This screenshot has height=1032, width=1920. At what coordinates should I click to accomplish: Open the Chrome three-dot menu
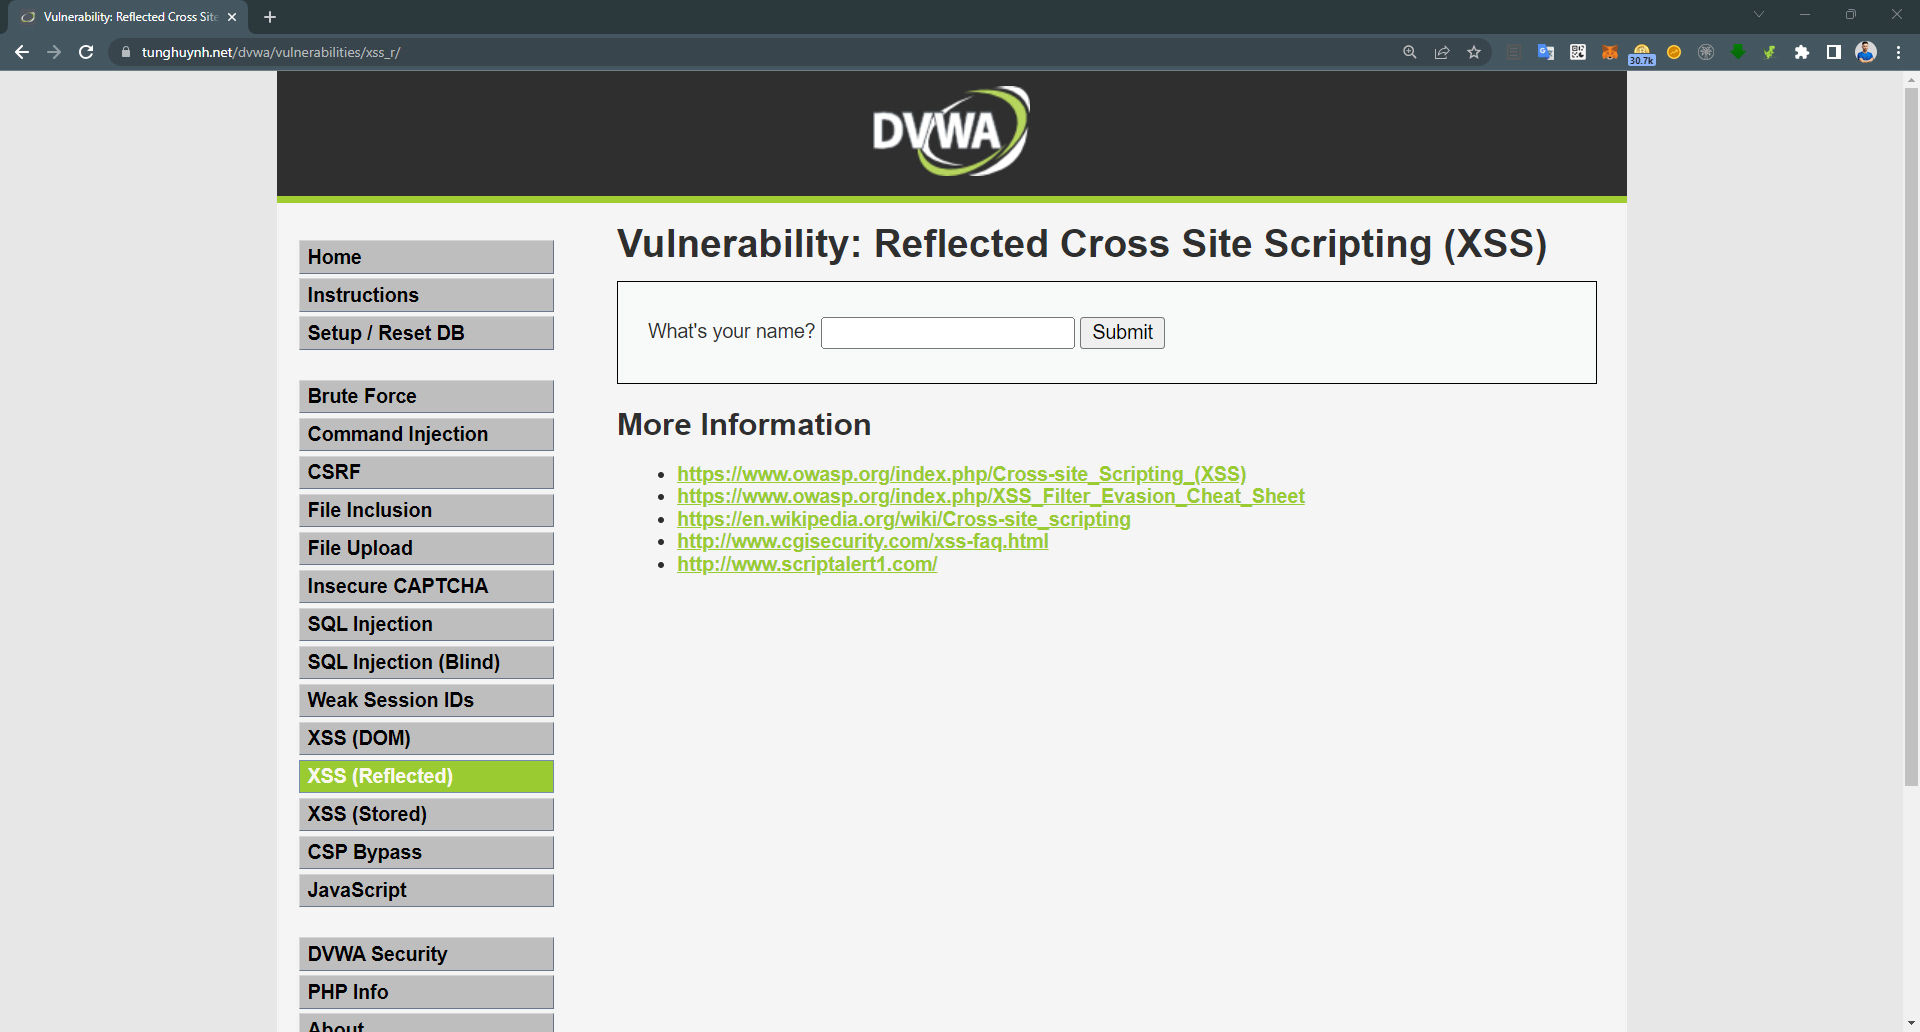click(x=1900, y=52)
